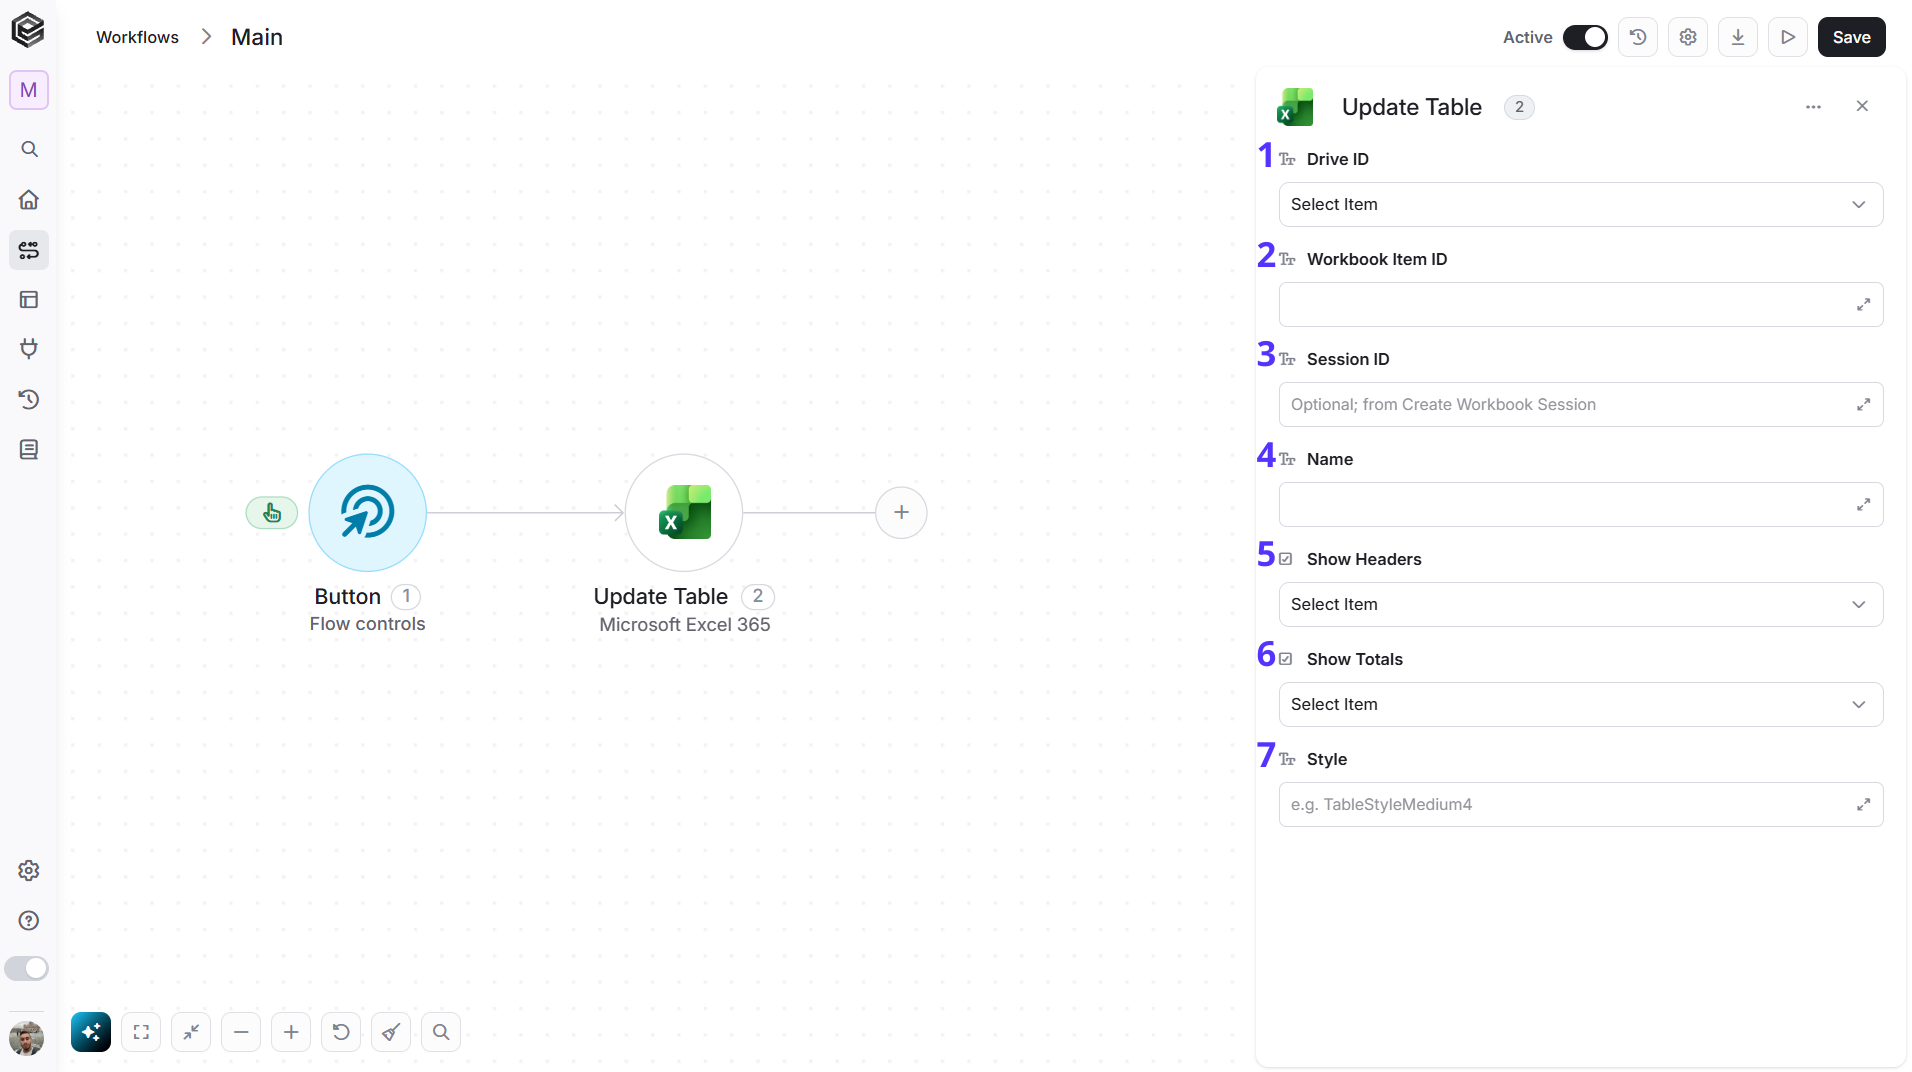
Task: Open the search icon in left sidebar
Action: click(x=29, y=150)
